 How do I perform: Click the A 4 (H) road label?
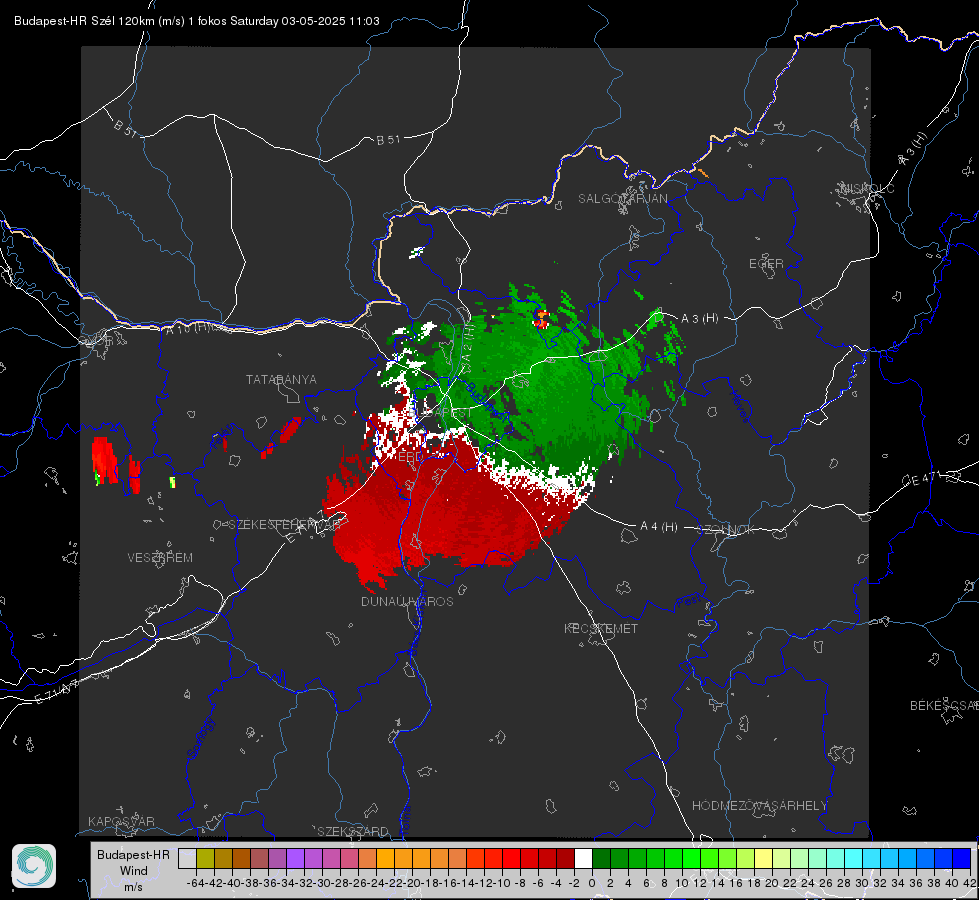tap(659, 527)
